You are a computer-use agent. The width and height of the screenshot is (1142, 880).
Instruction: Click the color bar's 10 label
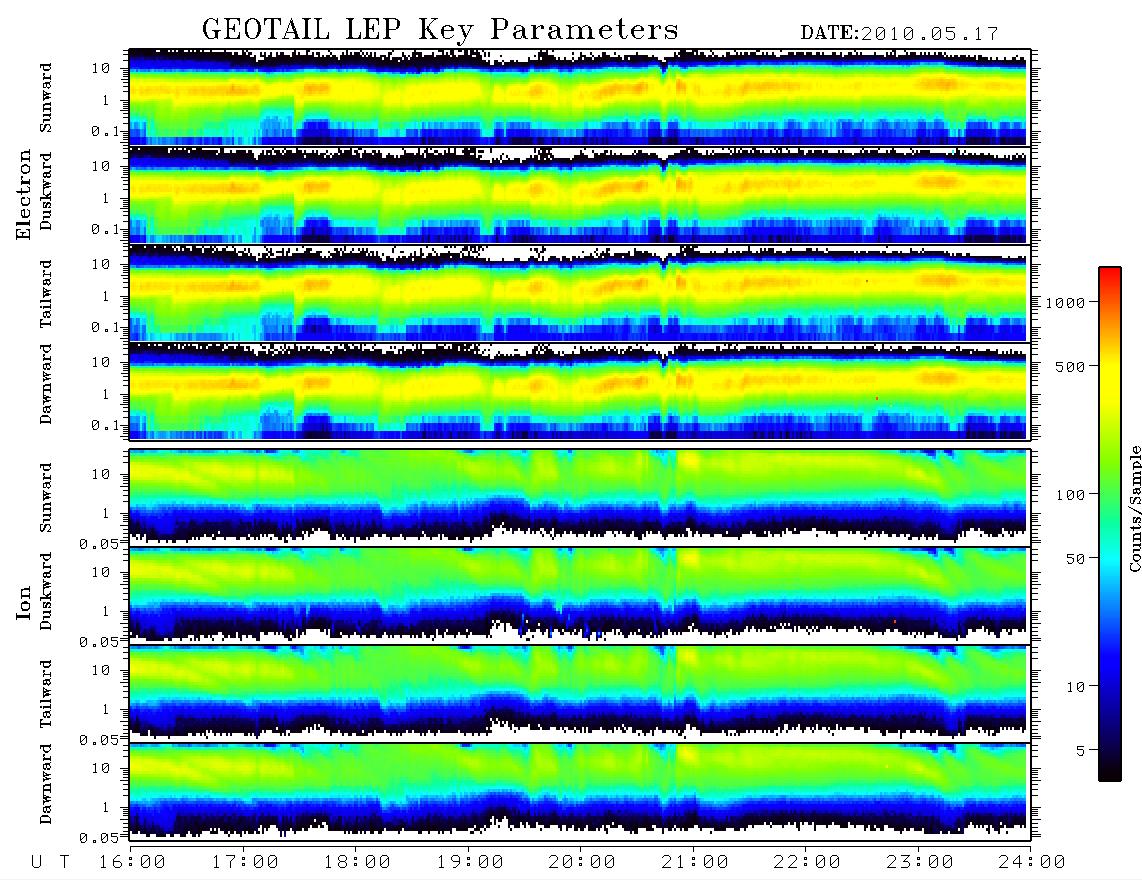point(1075,687)
